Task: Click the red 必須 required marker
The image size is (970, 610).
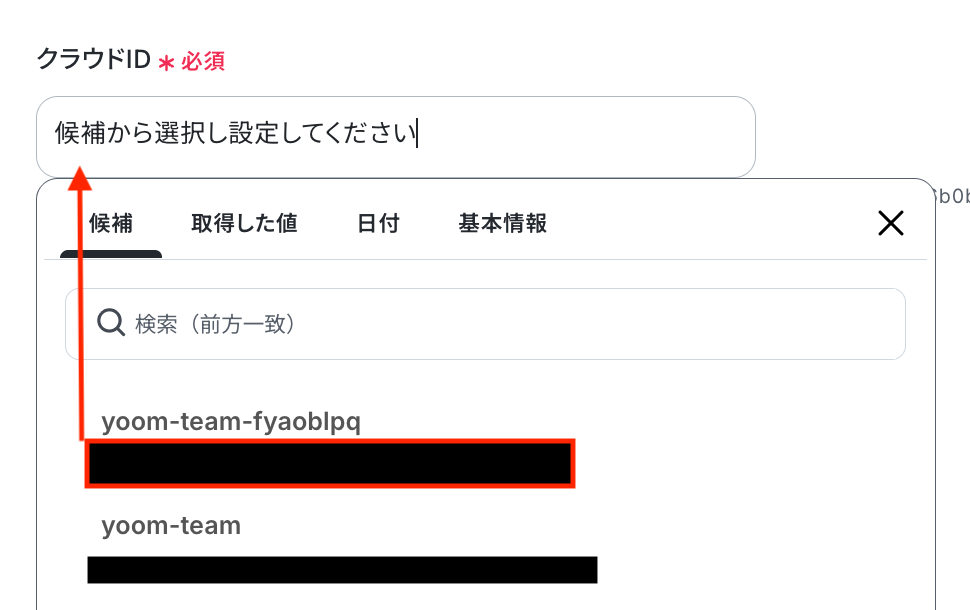Action: (203, 61)
